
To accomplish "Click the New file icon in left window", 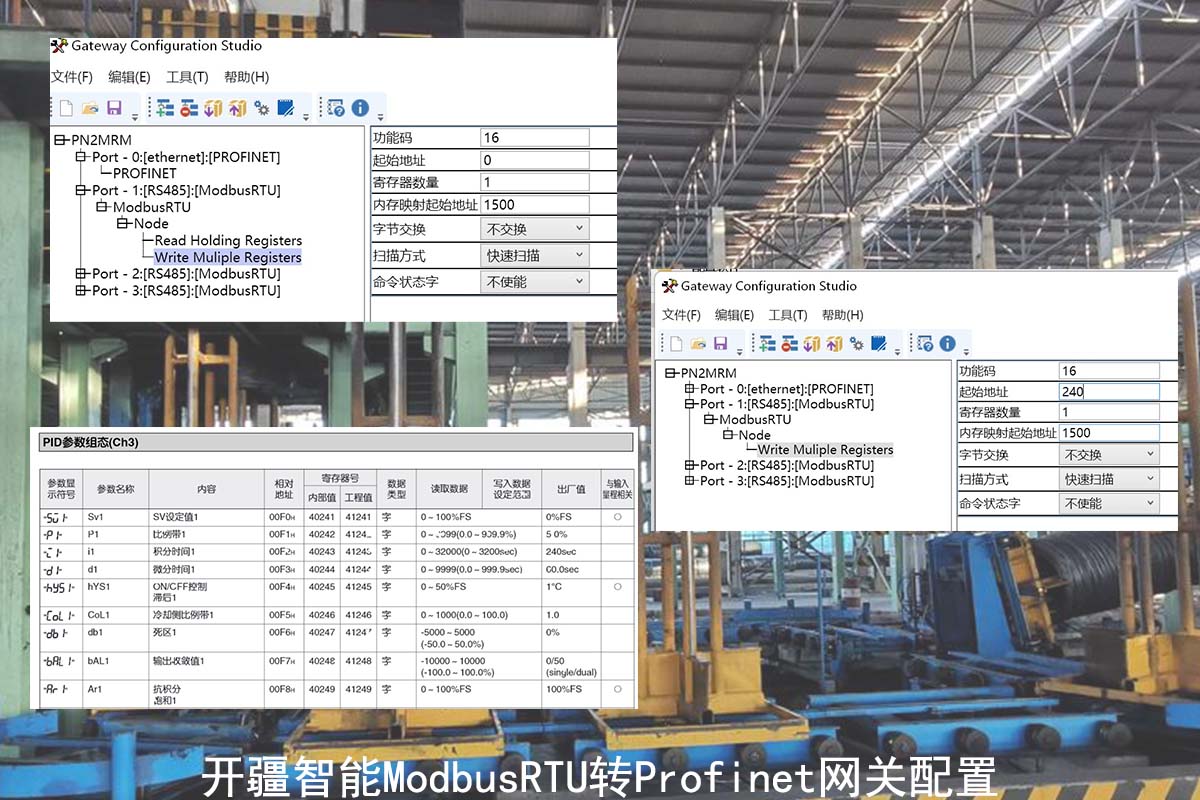I will (x=66, y=108).
